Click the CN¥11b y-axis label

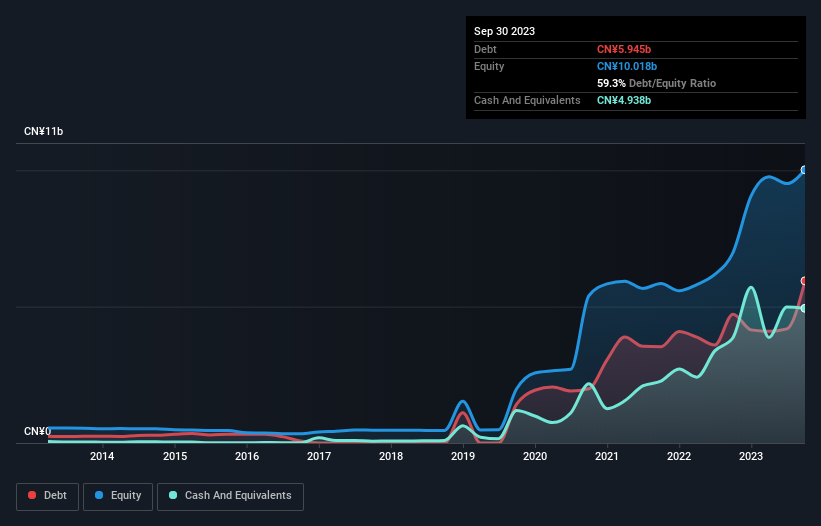[43, 131]
